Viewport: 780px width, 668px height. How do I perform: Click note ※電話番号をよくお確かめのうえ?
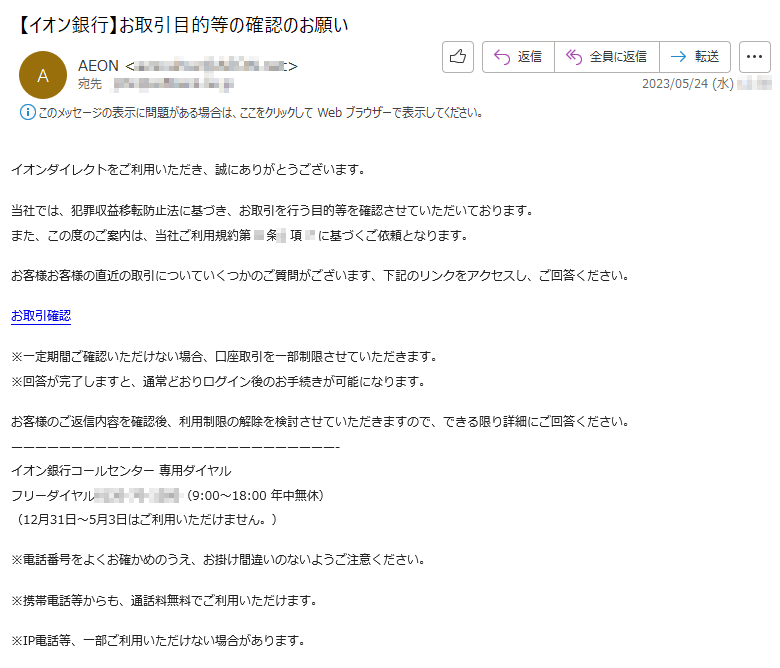pyautogui.click(x=219, y=560)
